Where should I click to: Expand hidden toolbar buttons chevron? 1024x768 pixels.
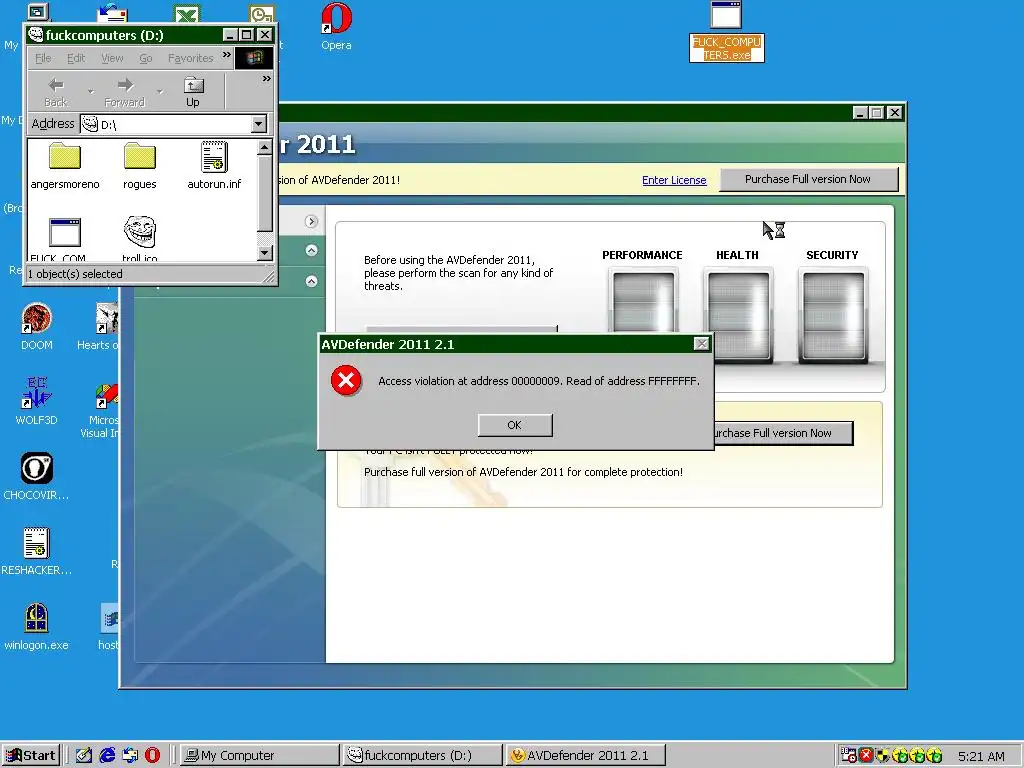266,79
